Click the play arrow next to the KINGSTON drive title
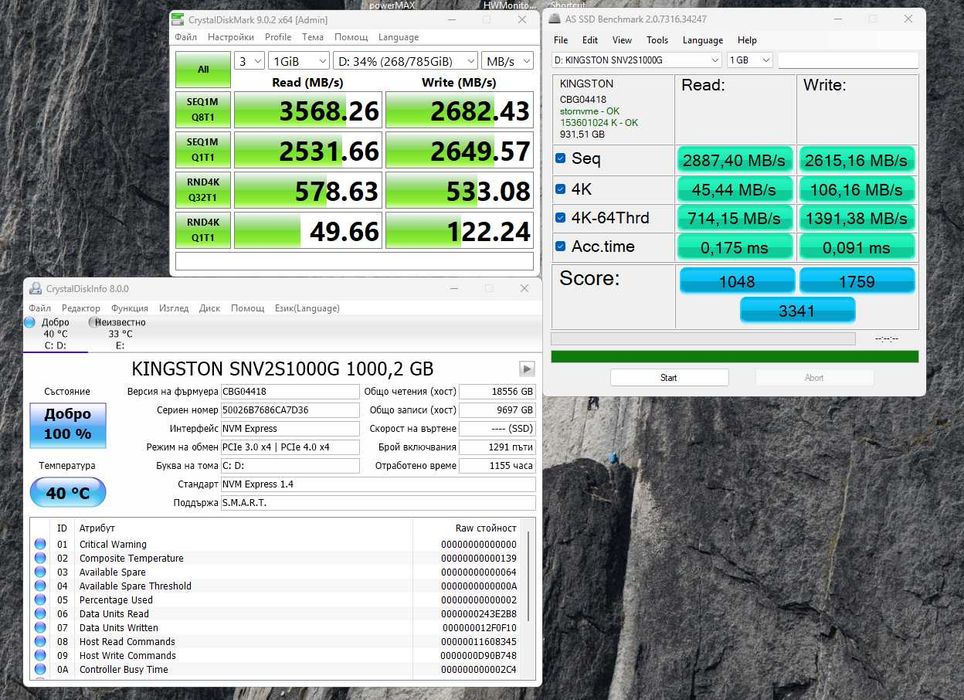The width and height of the screenshot is (964, 700). click(x=526, y=369)
